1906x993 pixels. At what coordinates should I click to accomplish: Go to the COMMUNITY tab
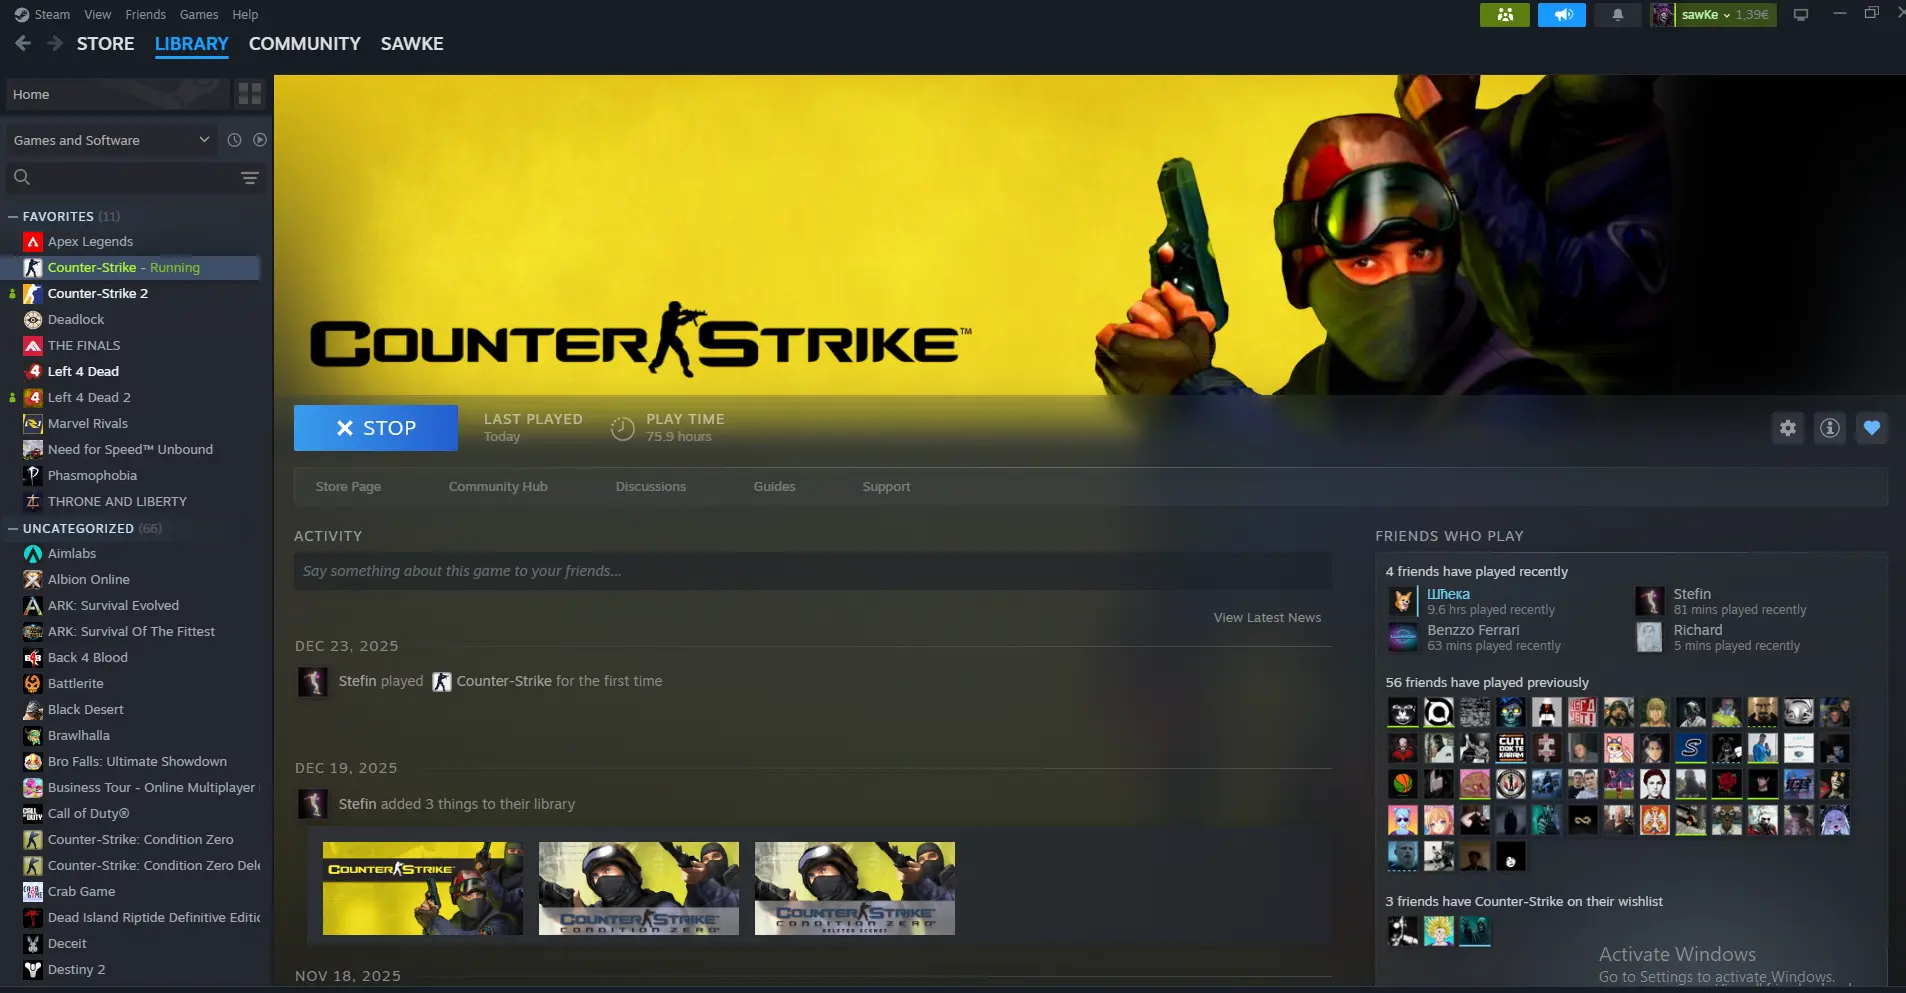305,44
